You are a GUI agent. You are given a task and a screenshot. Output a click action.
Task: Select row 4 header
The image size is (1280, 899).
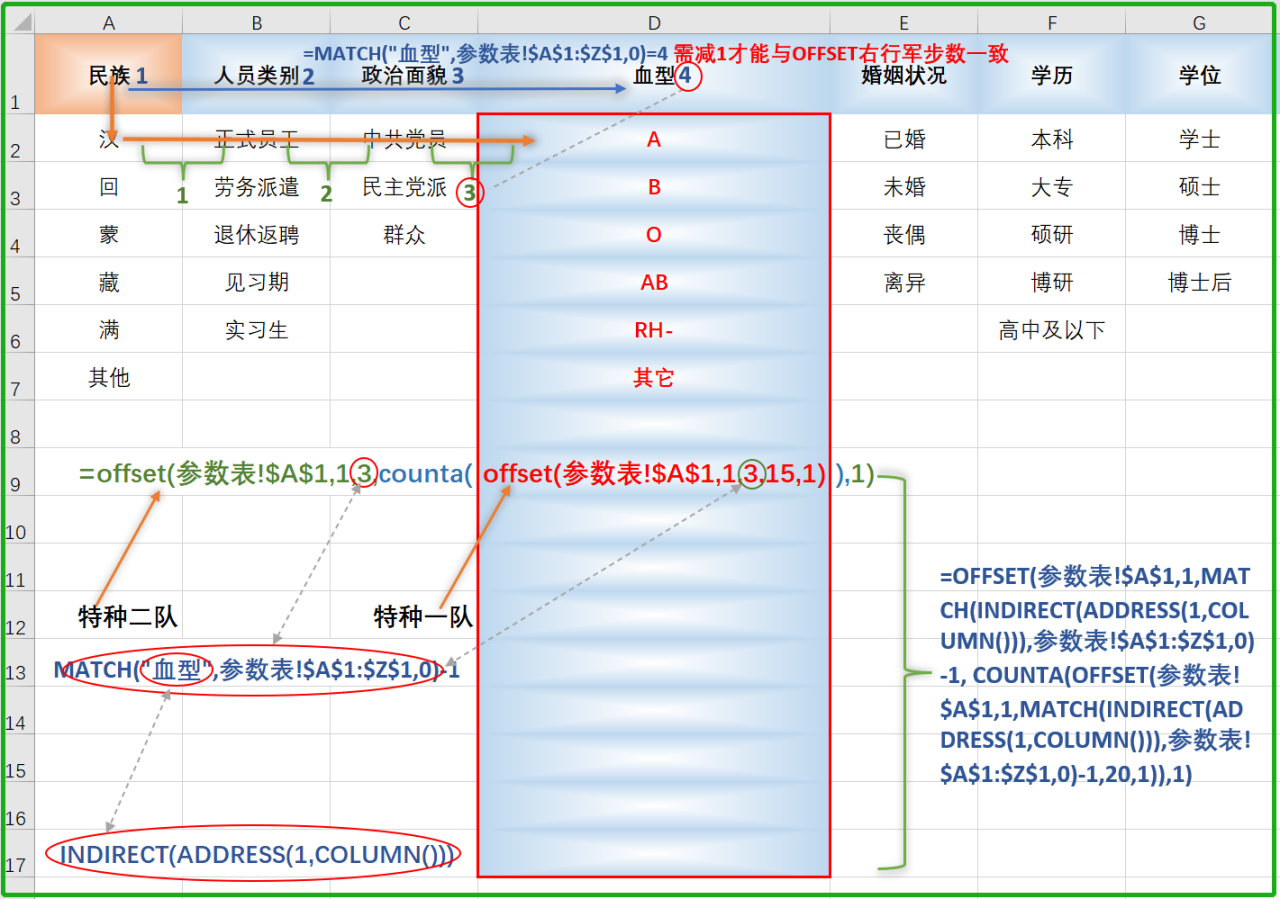click(18, 234)
